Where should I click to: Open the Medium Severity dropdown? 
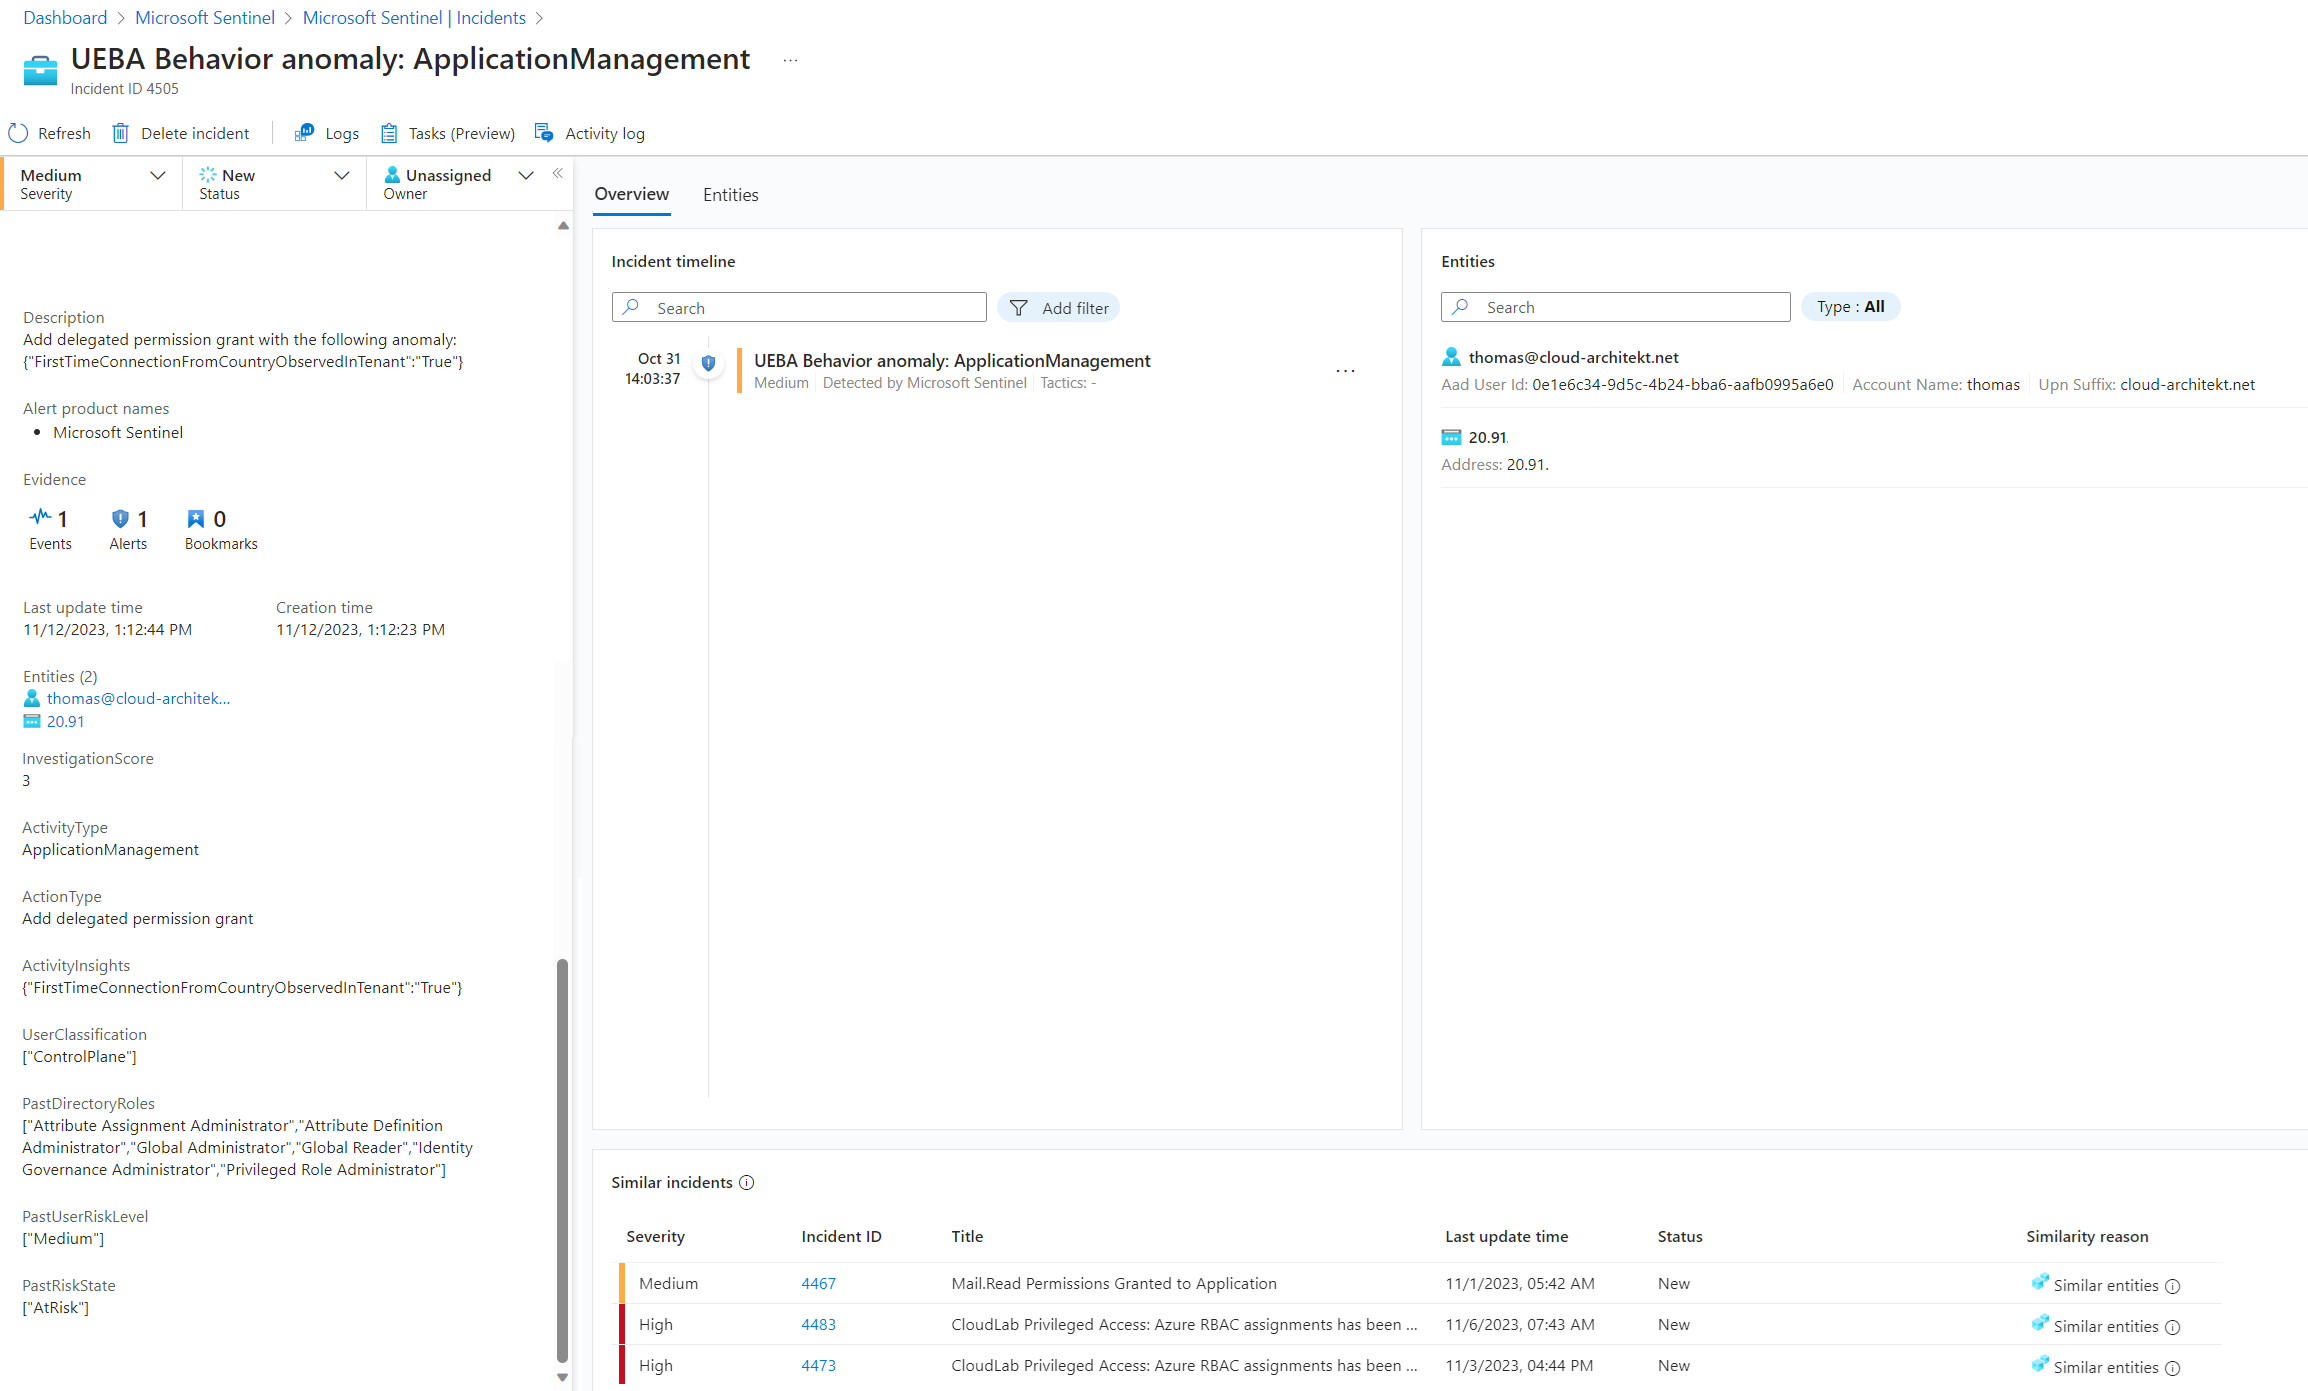[x=93, y=183]
